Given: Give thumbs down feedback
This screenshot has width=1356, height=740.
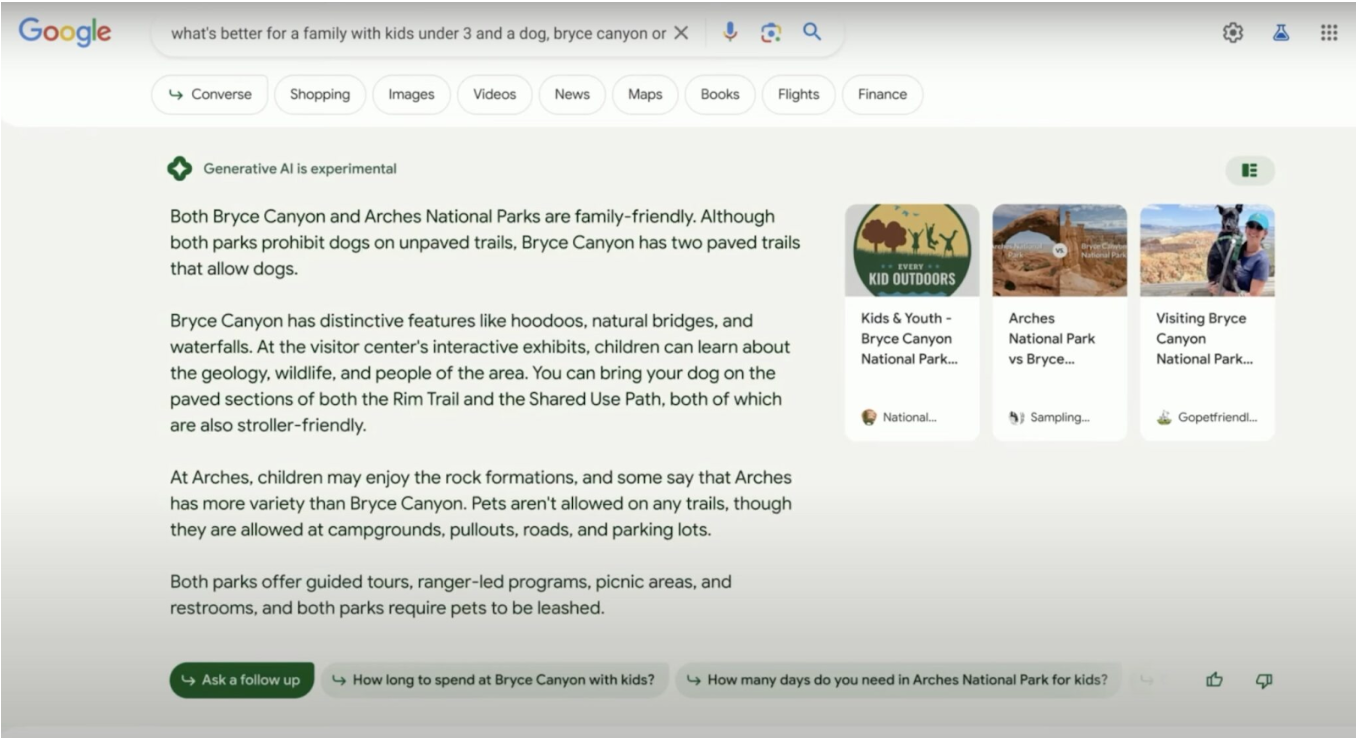Looking at the screenshot, I should 1264,680.
